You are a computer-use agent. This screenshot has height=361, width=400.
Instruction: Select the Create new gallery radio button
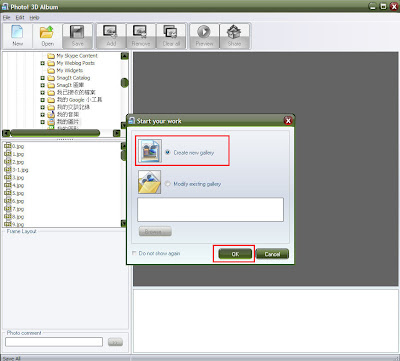[x=168, y=152]
